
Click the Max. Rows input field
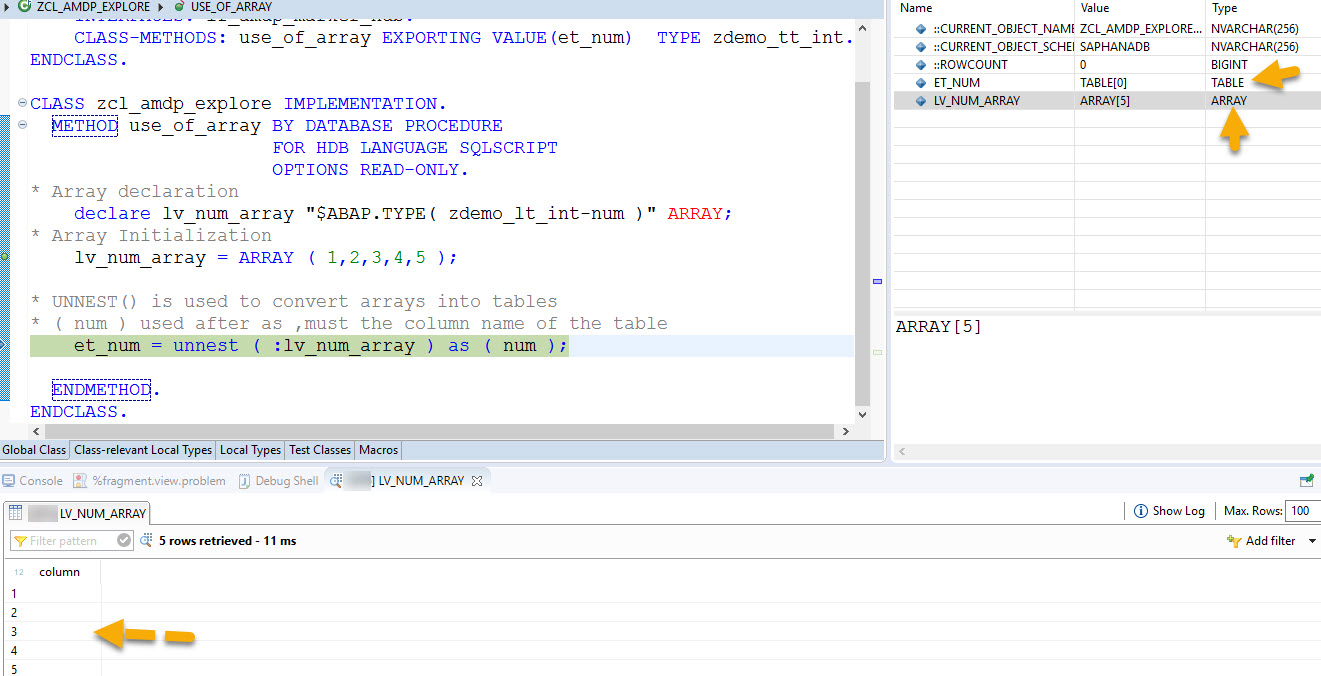tap(1303, 510)
